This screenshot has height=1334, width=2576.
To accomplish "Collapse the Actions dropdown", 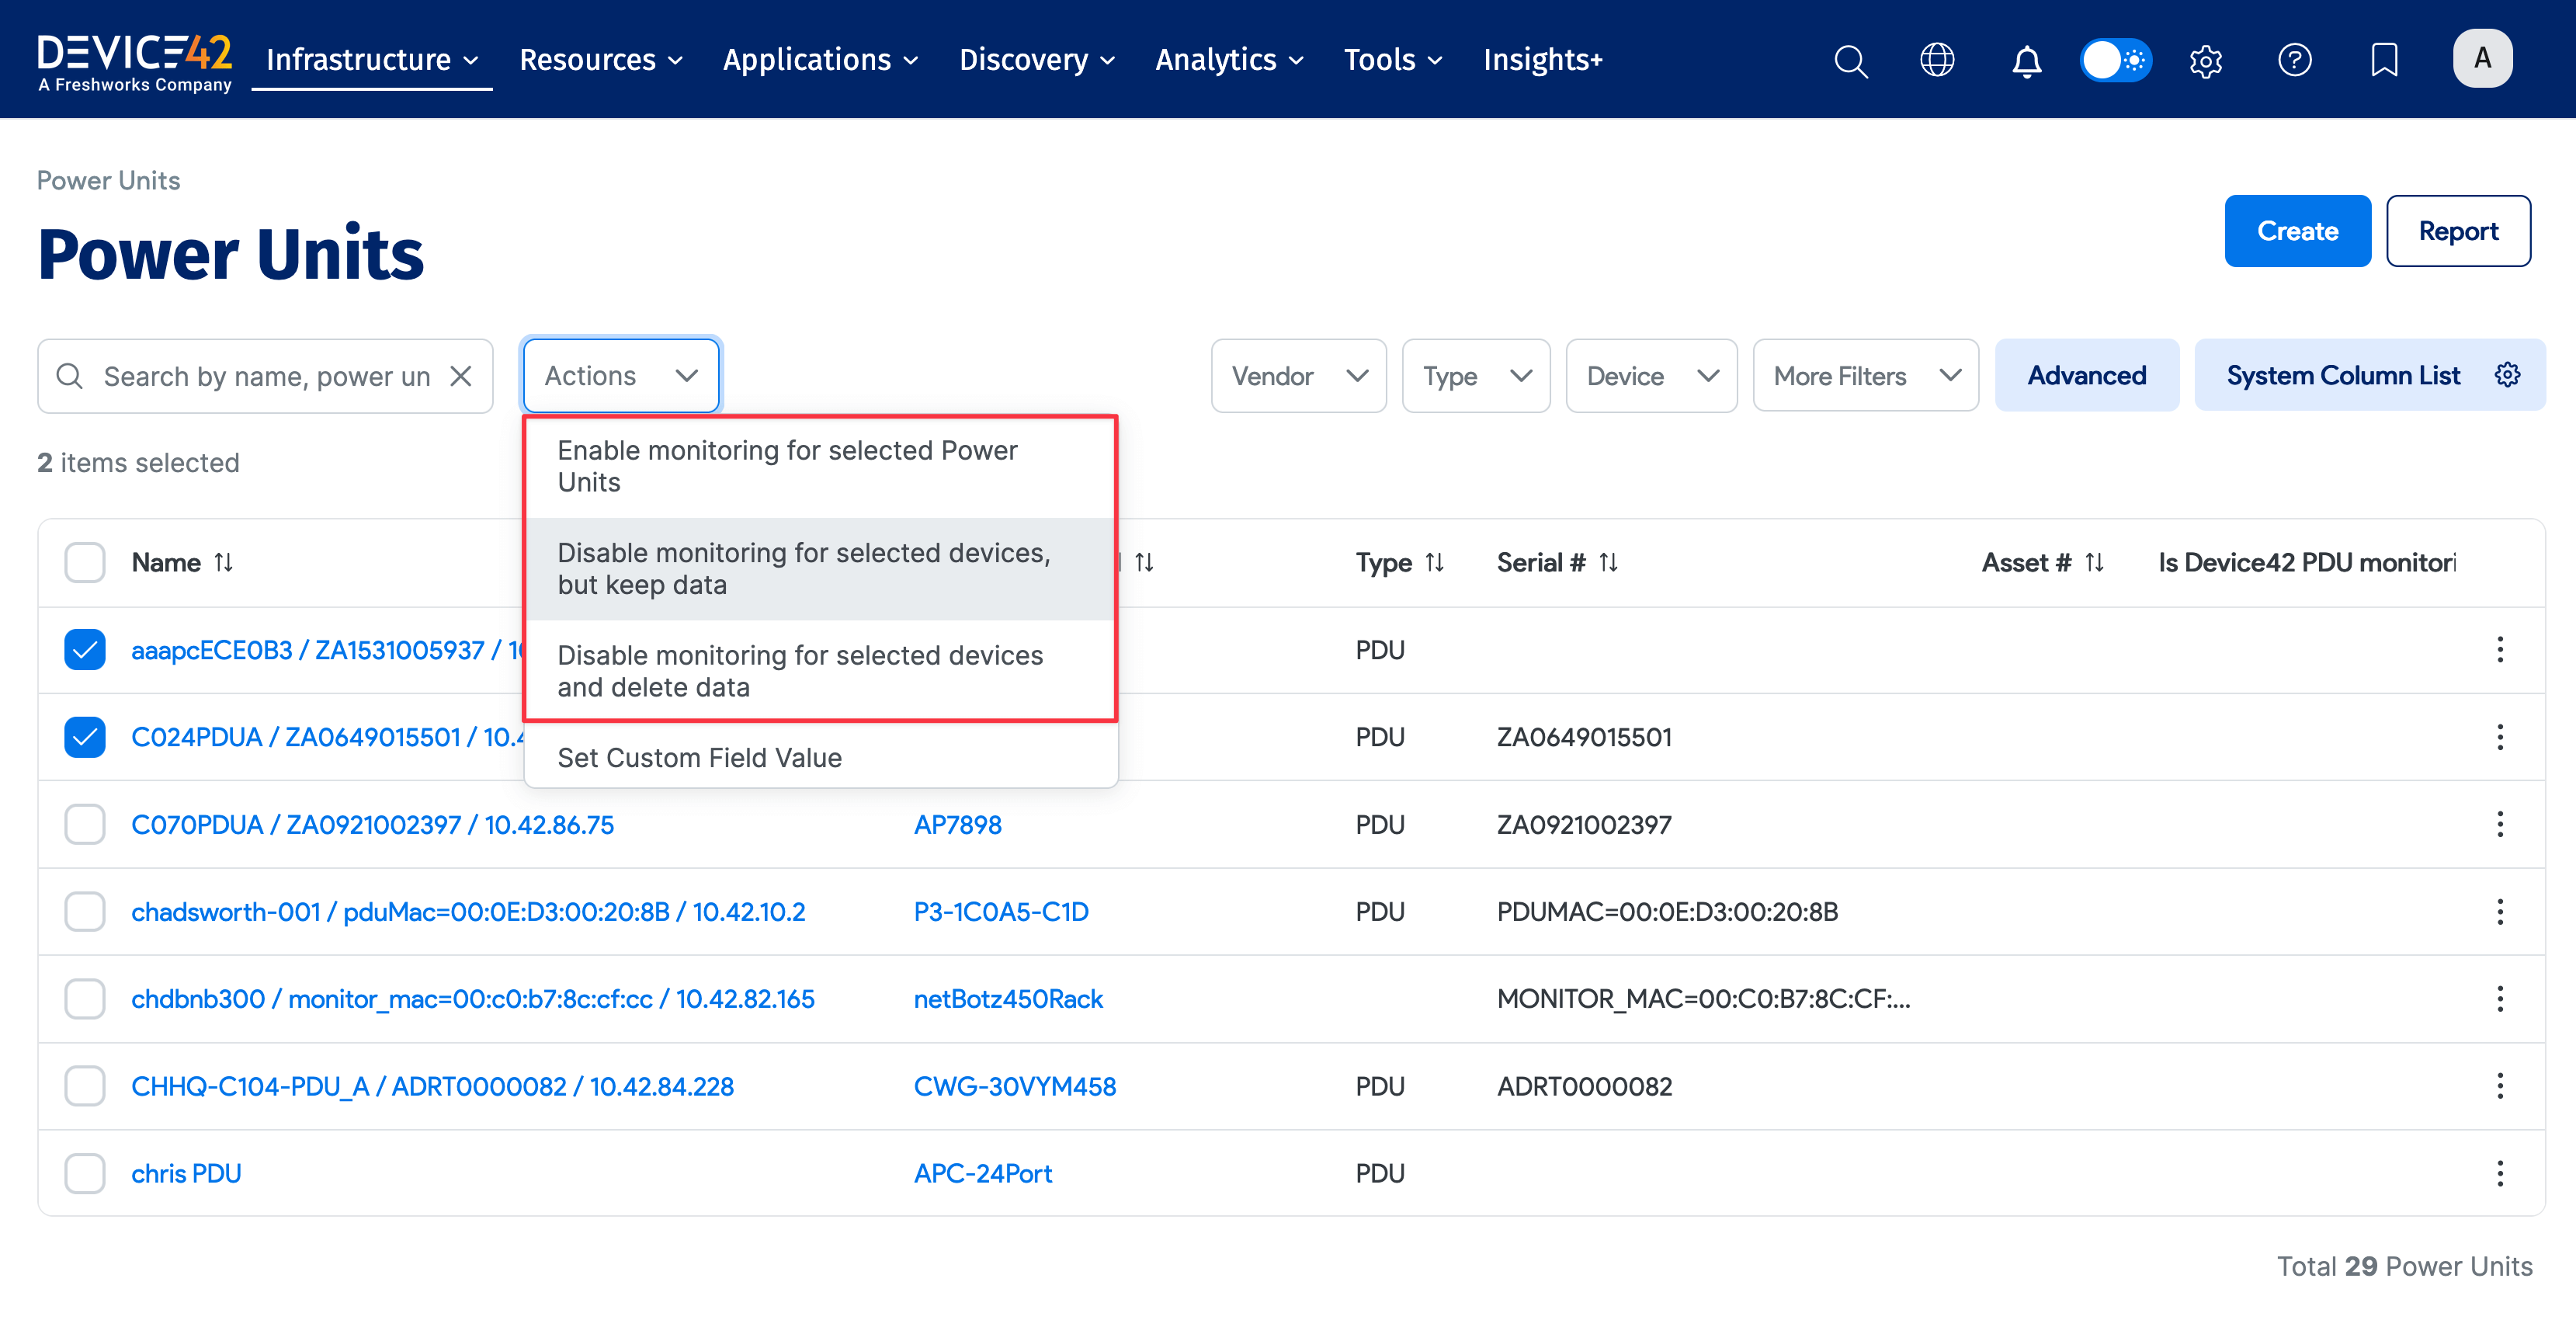I will click(x=620, y=376).
